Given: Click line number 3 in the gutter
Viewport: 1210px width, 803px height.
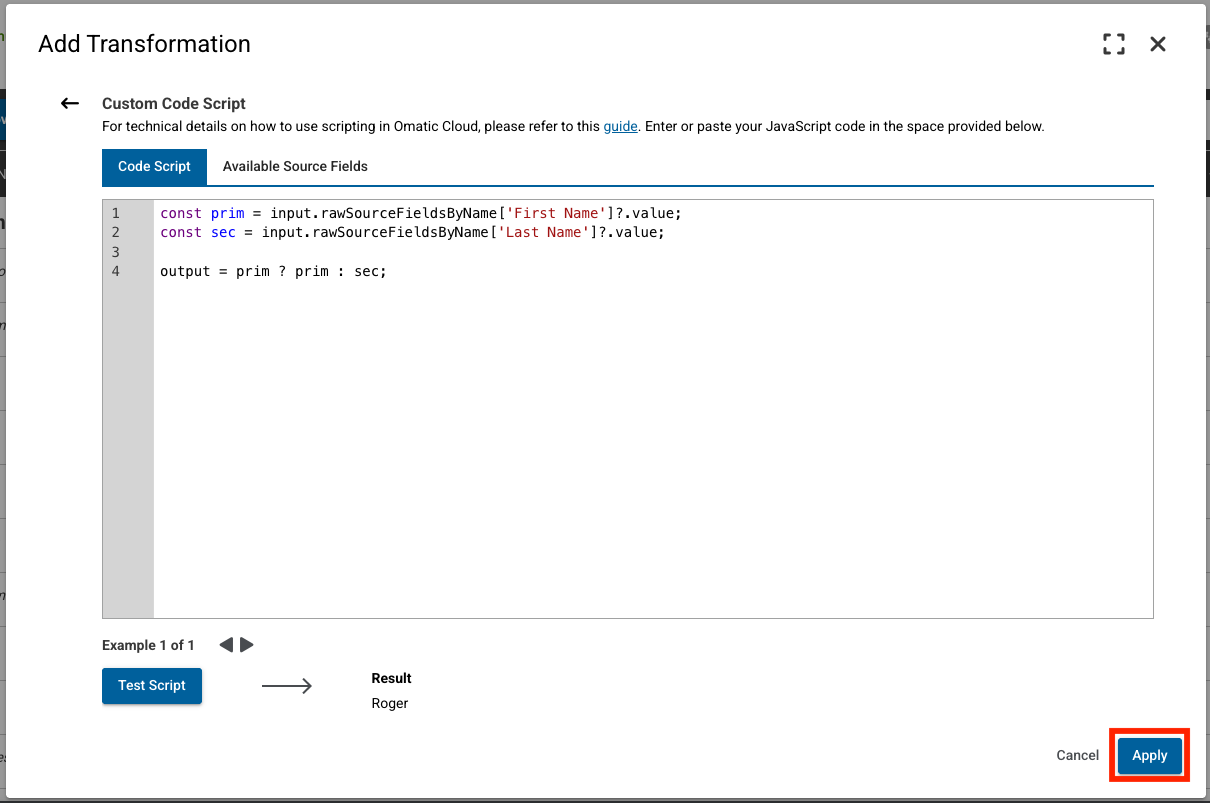Looking at the screenshot, I should (x=116, y=252).
